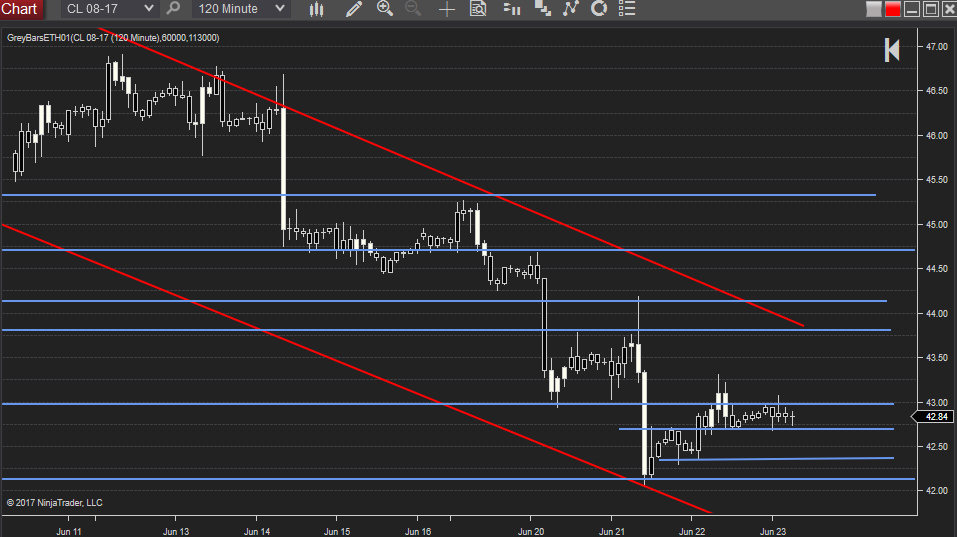Click the Jun 16 date label
Image resolution: width=957 pixels, height=537 pixels.
pyautogui.click(x=418, y=532)
